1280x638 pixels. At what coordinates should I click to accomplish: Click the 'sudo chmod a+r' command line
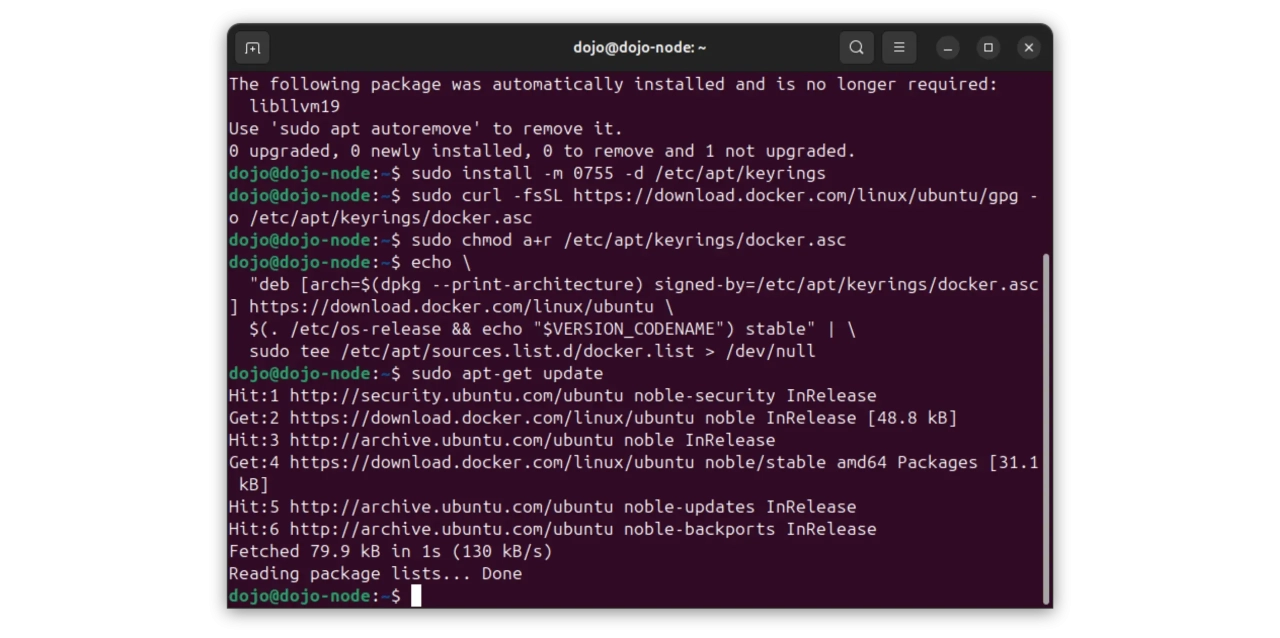tap(628, 240)
